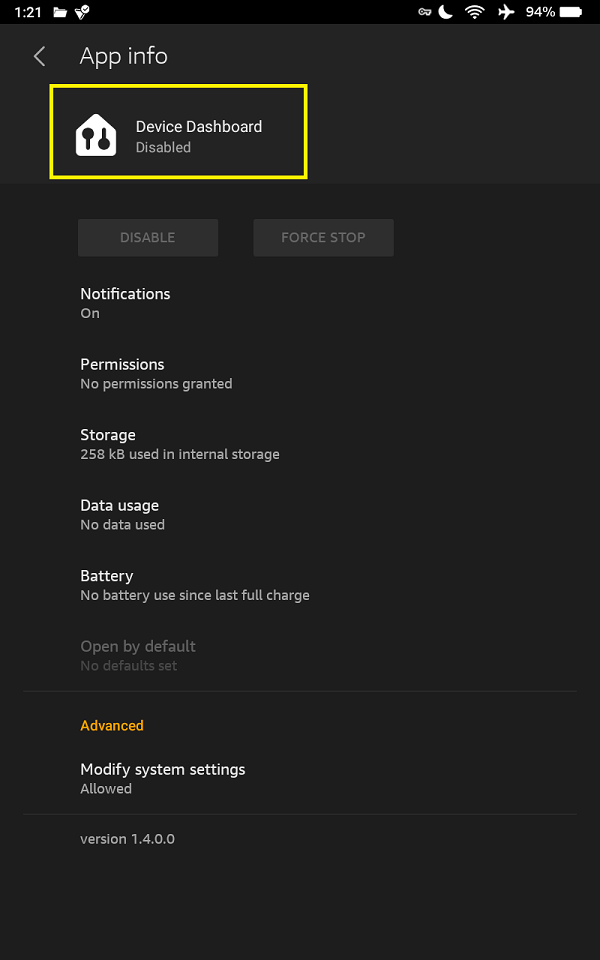The height and width of the screenshot is (960, 600).
Task: Tap the Wi-Fi status bar icon
Action: coord(473,12)
